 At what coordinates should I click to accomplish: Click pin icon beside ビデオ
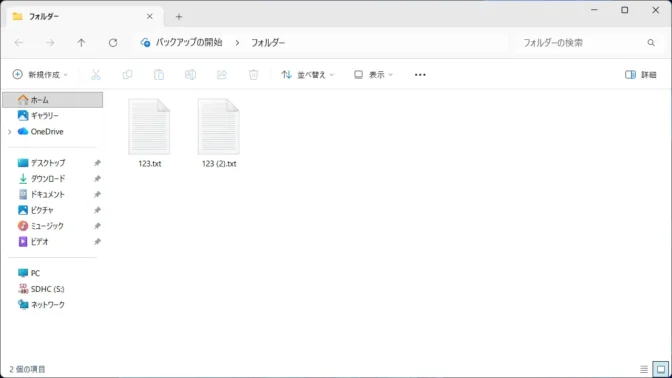pos(97,242)
